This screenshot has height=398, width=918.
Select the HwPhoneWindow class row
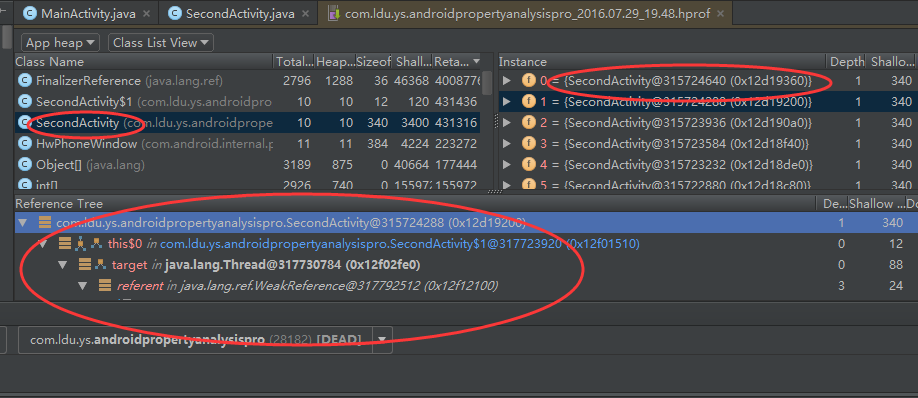[247, 143]
